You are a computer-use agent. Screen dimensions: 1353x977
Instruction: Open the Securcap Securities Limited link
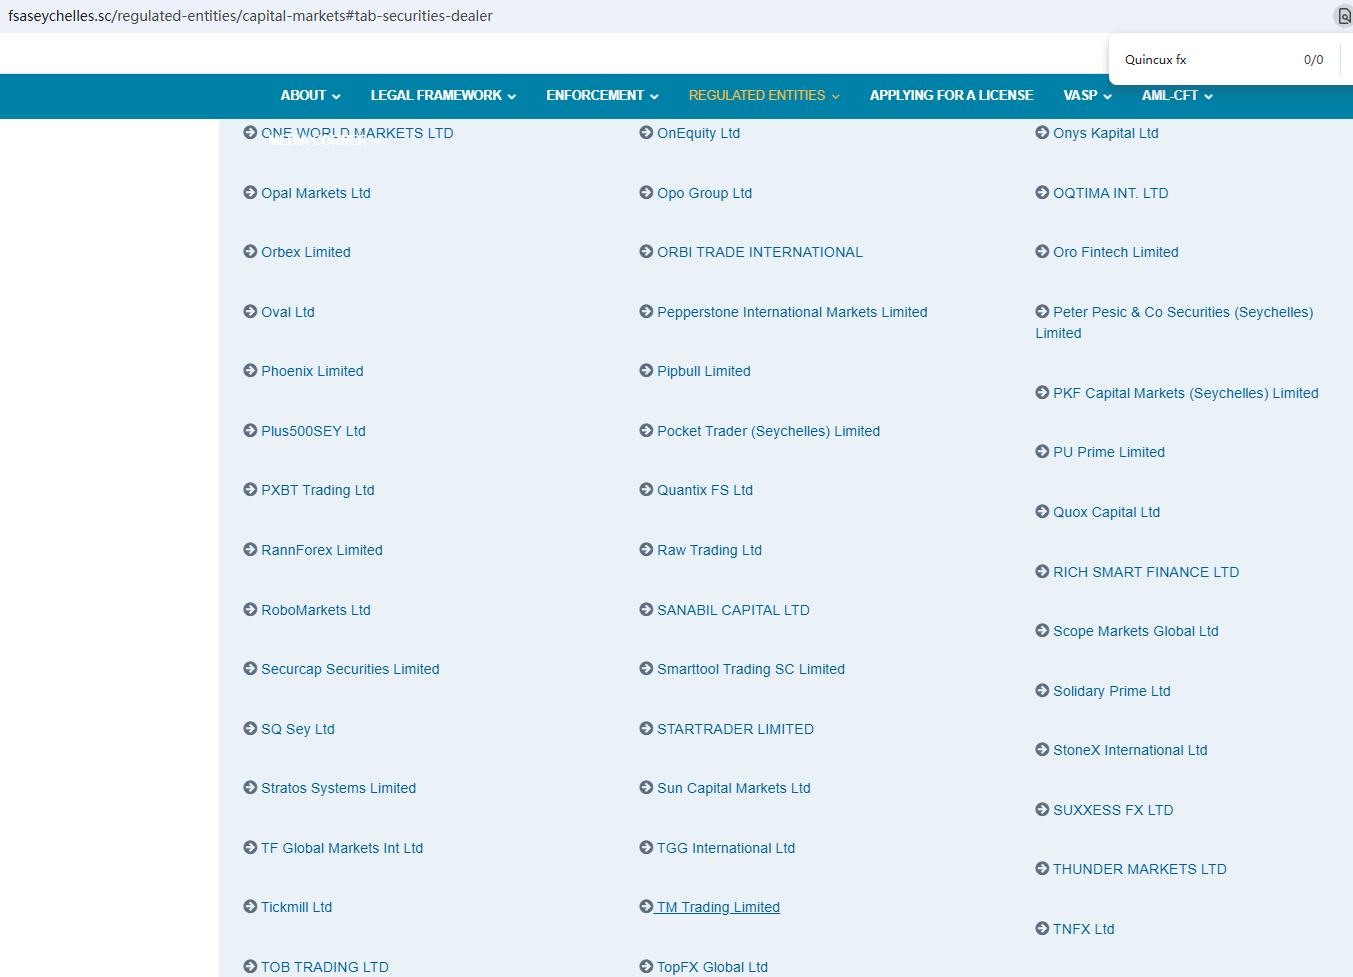click(350, 669)
